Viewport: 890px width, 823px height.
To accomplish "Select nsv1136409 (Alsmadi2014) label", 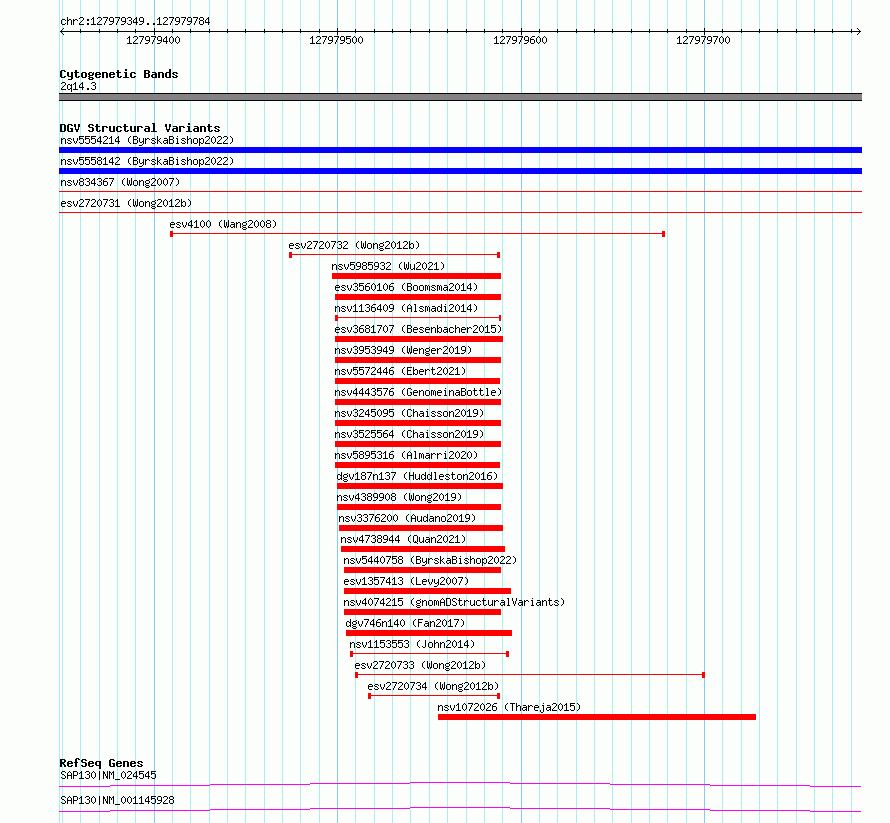I will click(406, 308).
